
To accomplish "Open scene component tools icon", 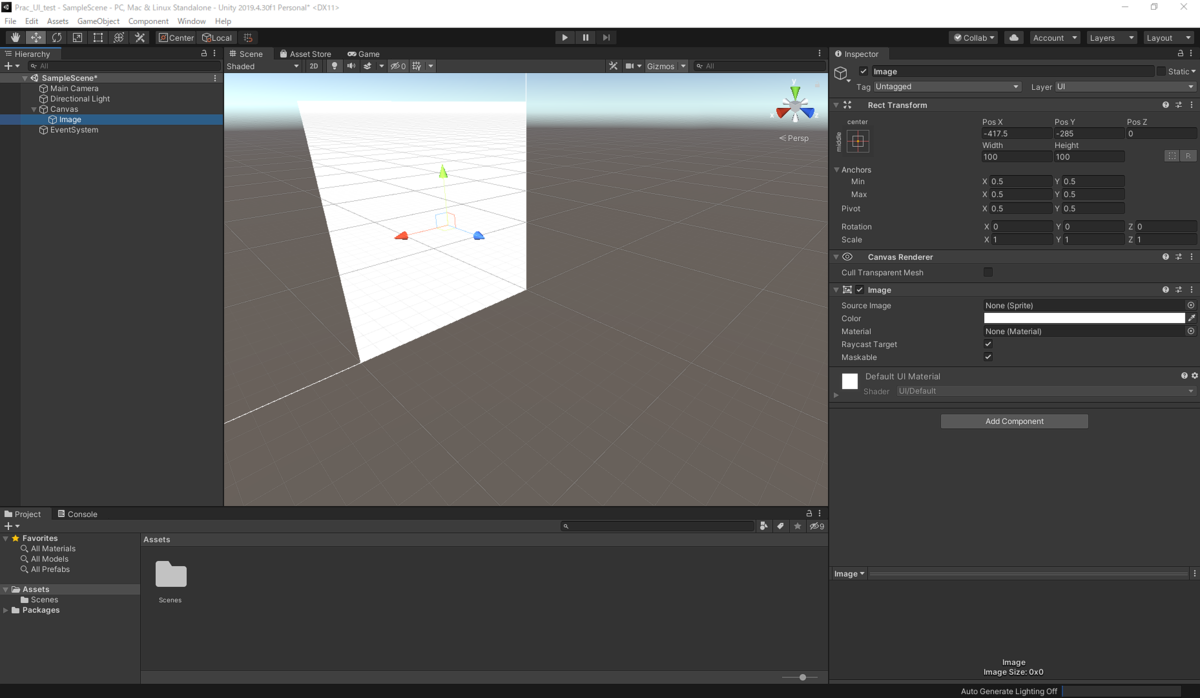I will coord(613,66).
